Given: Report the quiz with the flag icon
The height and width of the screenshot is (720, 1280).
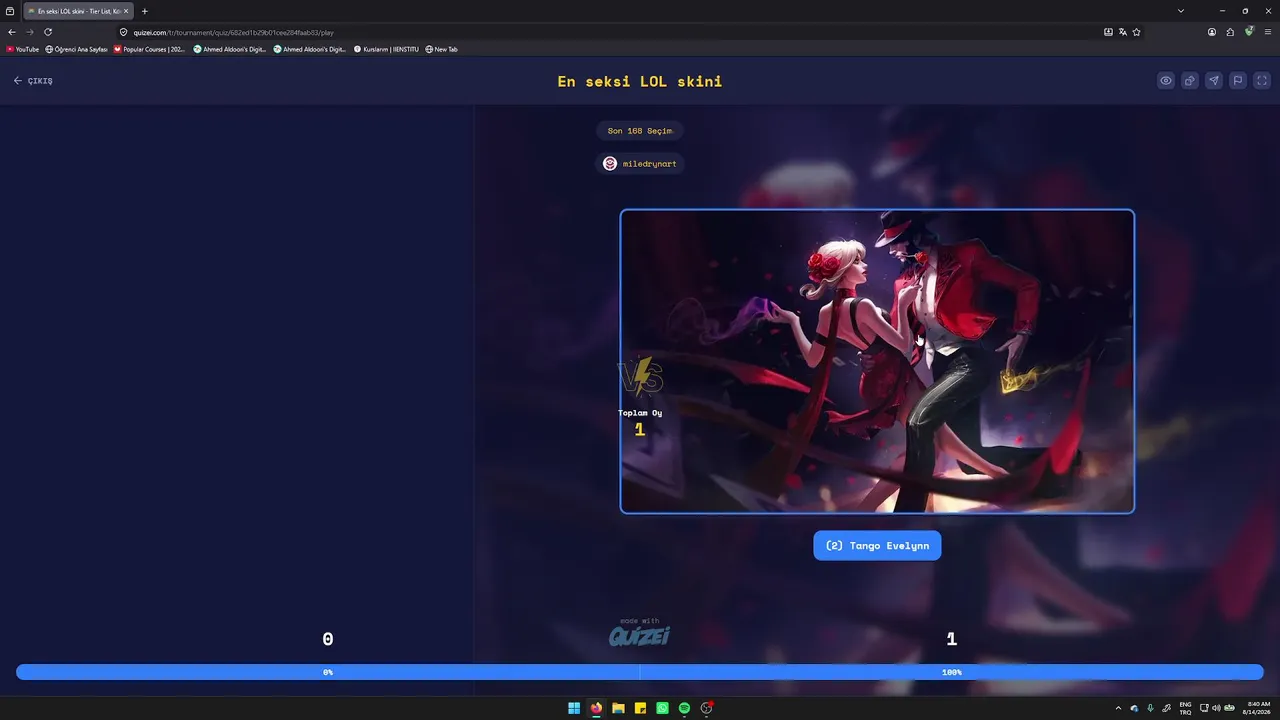Looking at the screenshot, I should 1238,81.
